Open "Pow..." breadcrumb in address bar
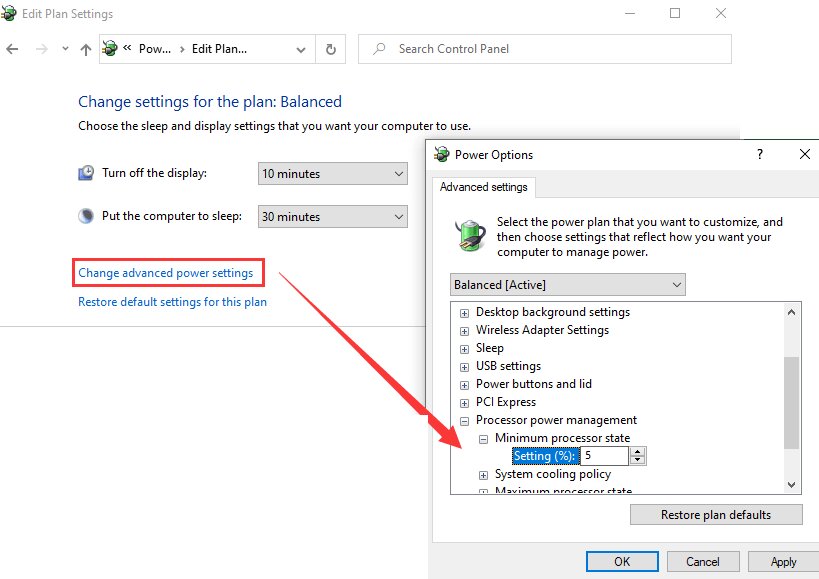Image resolution: width=819 pixels, height=579 pixels. (x=155, y=49)
